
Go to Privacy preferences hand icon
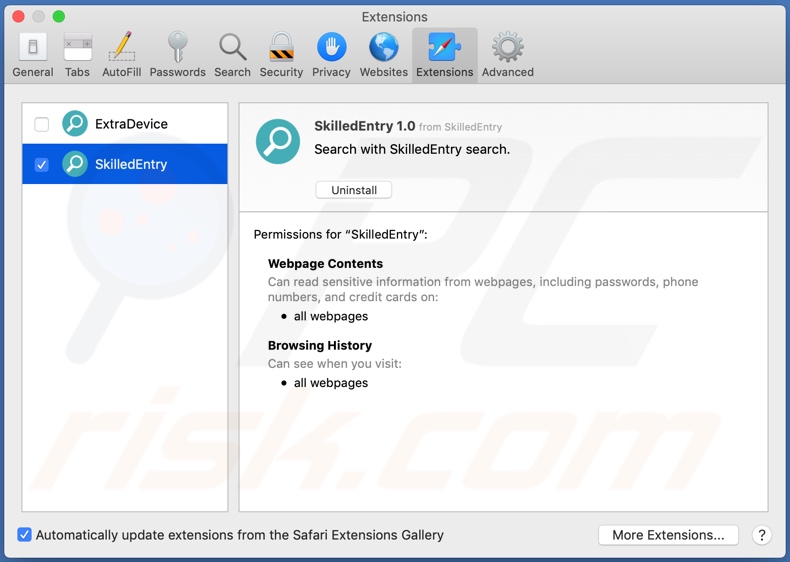pyautogui.click(x=331, y=55)
